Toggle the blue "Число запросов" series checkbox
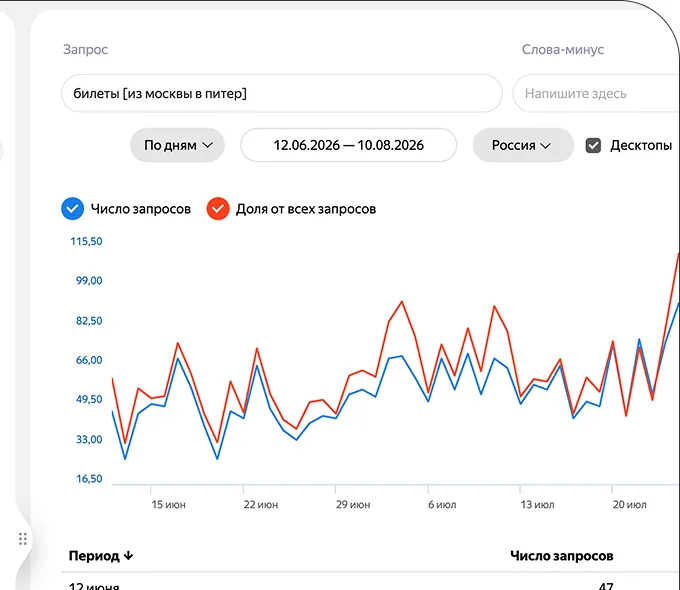 click(x=72, y=209)
